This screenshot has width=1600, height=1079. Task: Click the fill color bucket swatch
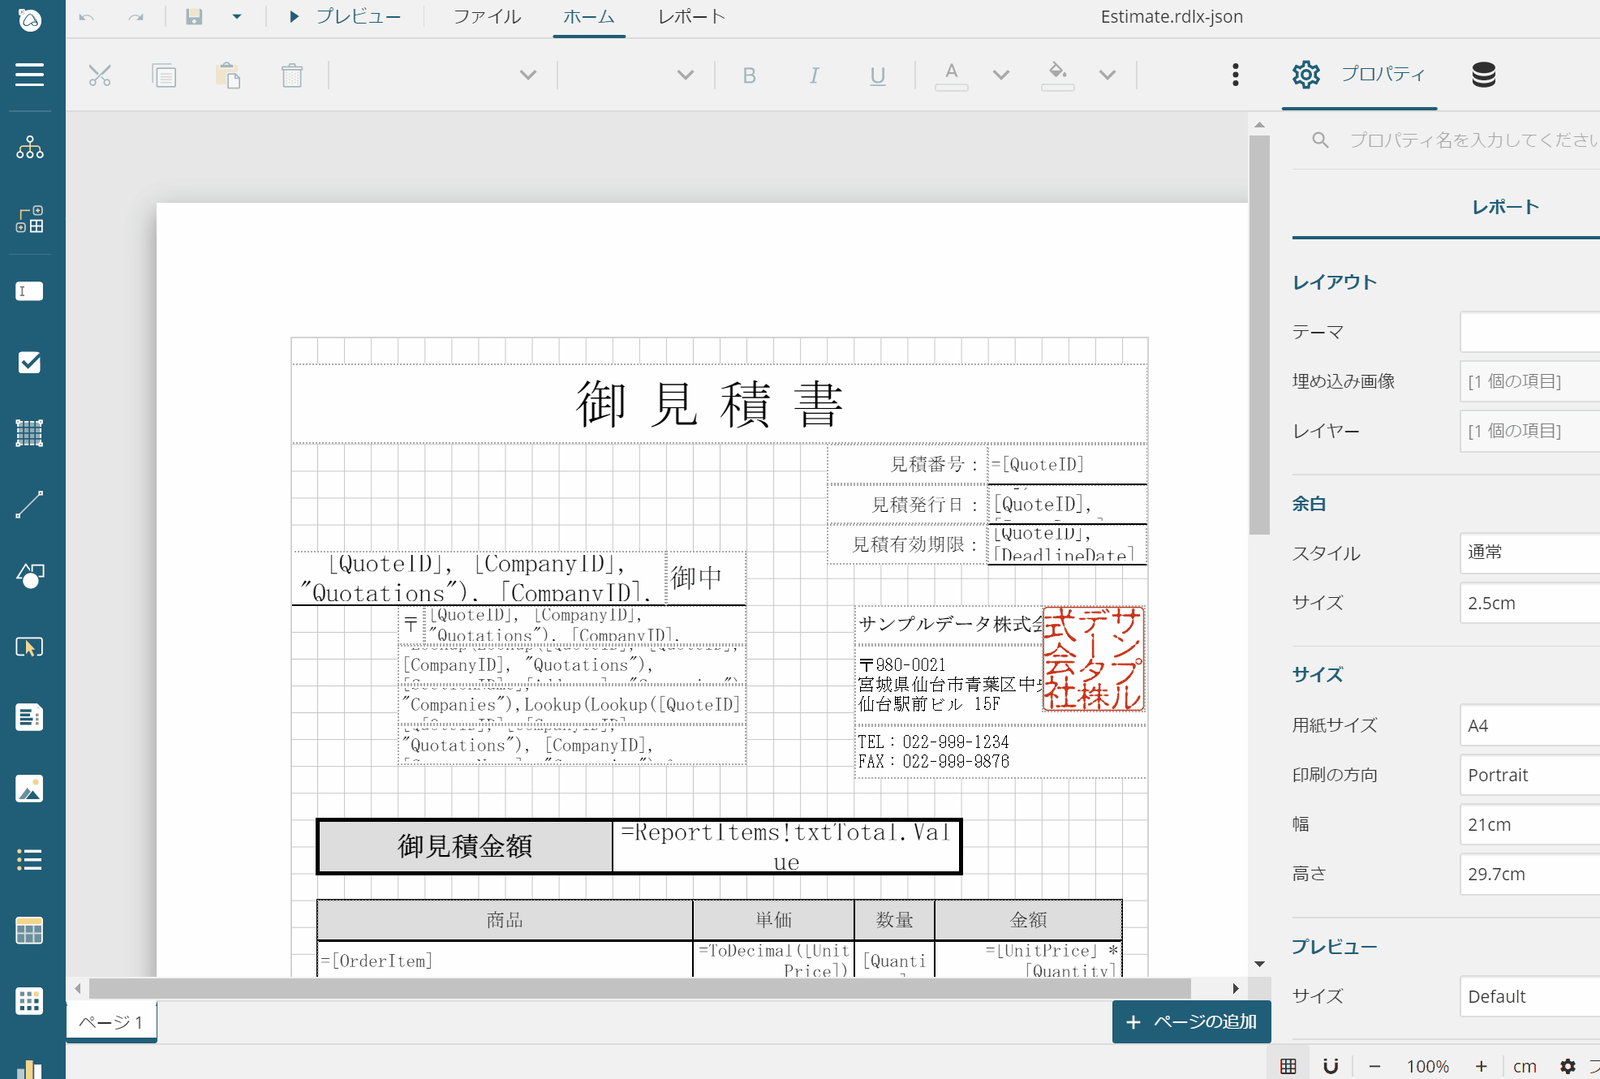pyautogui.click(x=1058, y=75)
